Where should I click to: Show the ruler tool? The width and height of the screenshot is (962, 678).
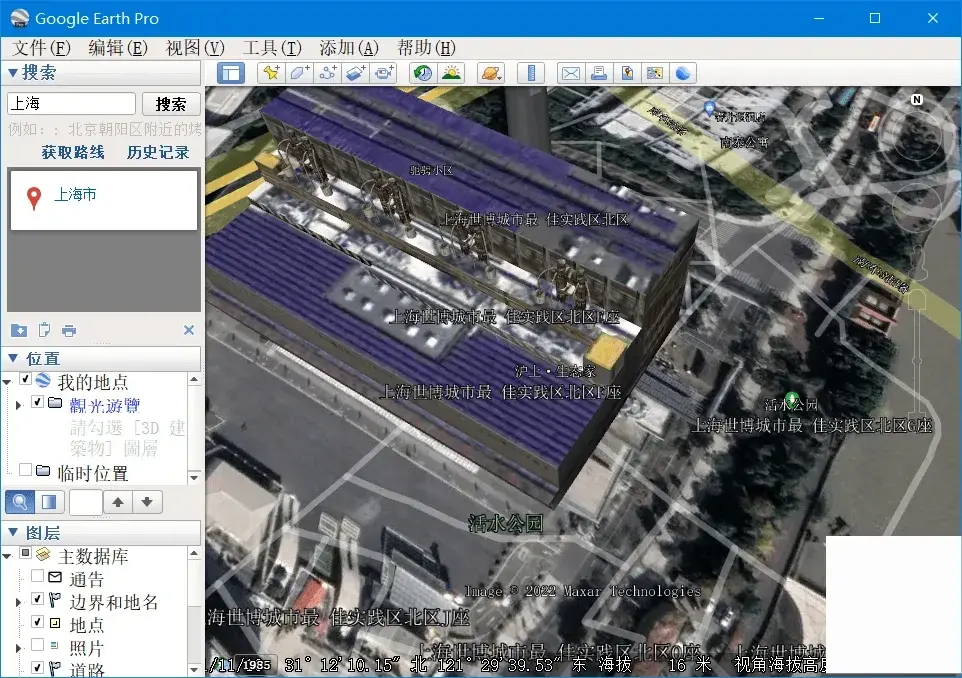pyautogui.click(x=531, y=73)
